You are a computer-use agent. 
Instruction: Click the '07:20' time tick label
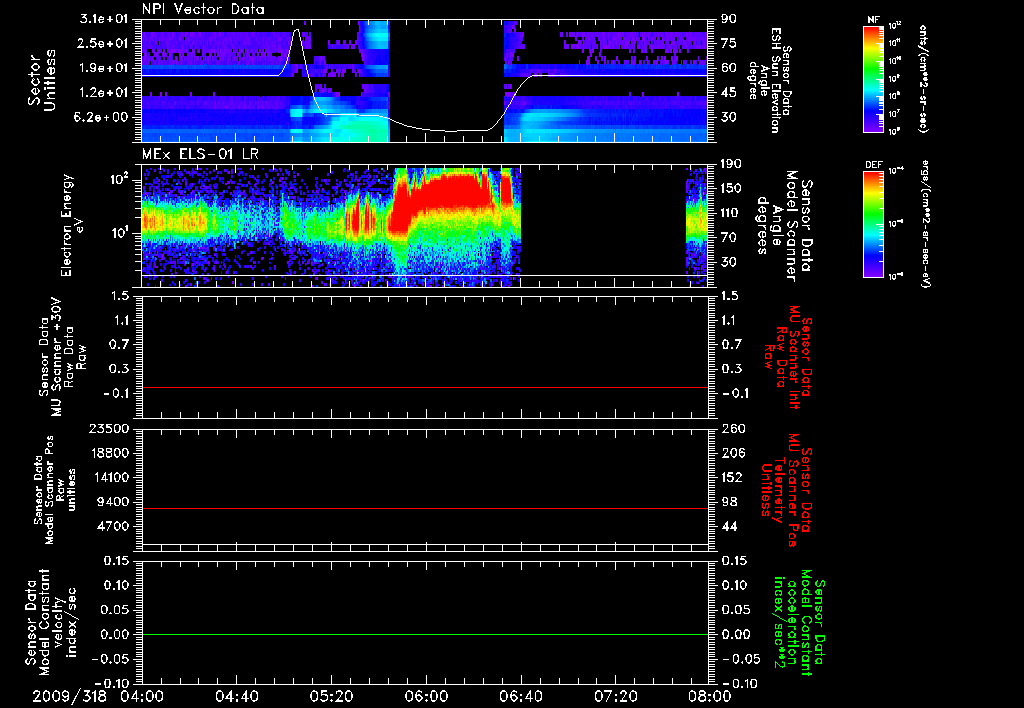(x=615, y=696)
